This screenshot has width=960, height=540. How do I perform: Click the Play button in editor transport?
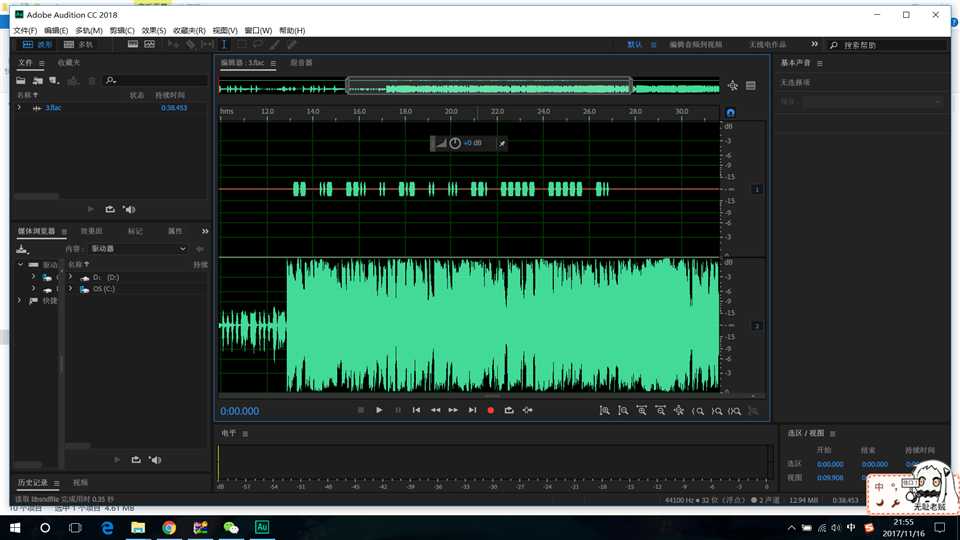click(x=379, y=410)
